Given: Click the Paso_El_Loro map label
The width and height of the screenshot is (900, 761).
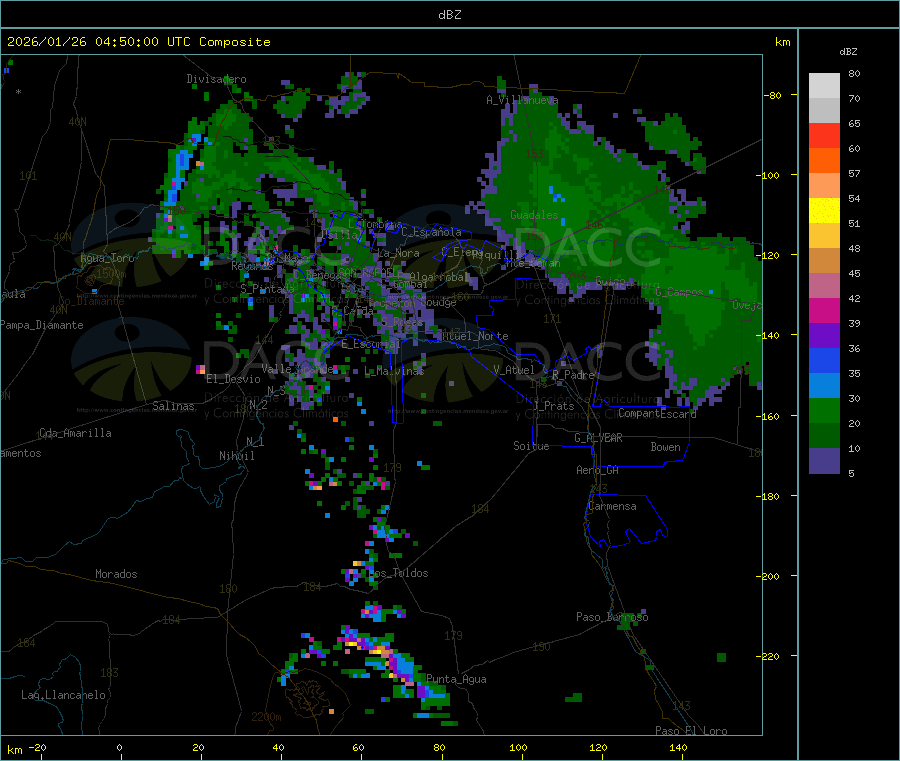Looking at the screenshot, I should [x=691, y=731].
